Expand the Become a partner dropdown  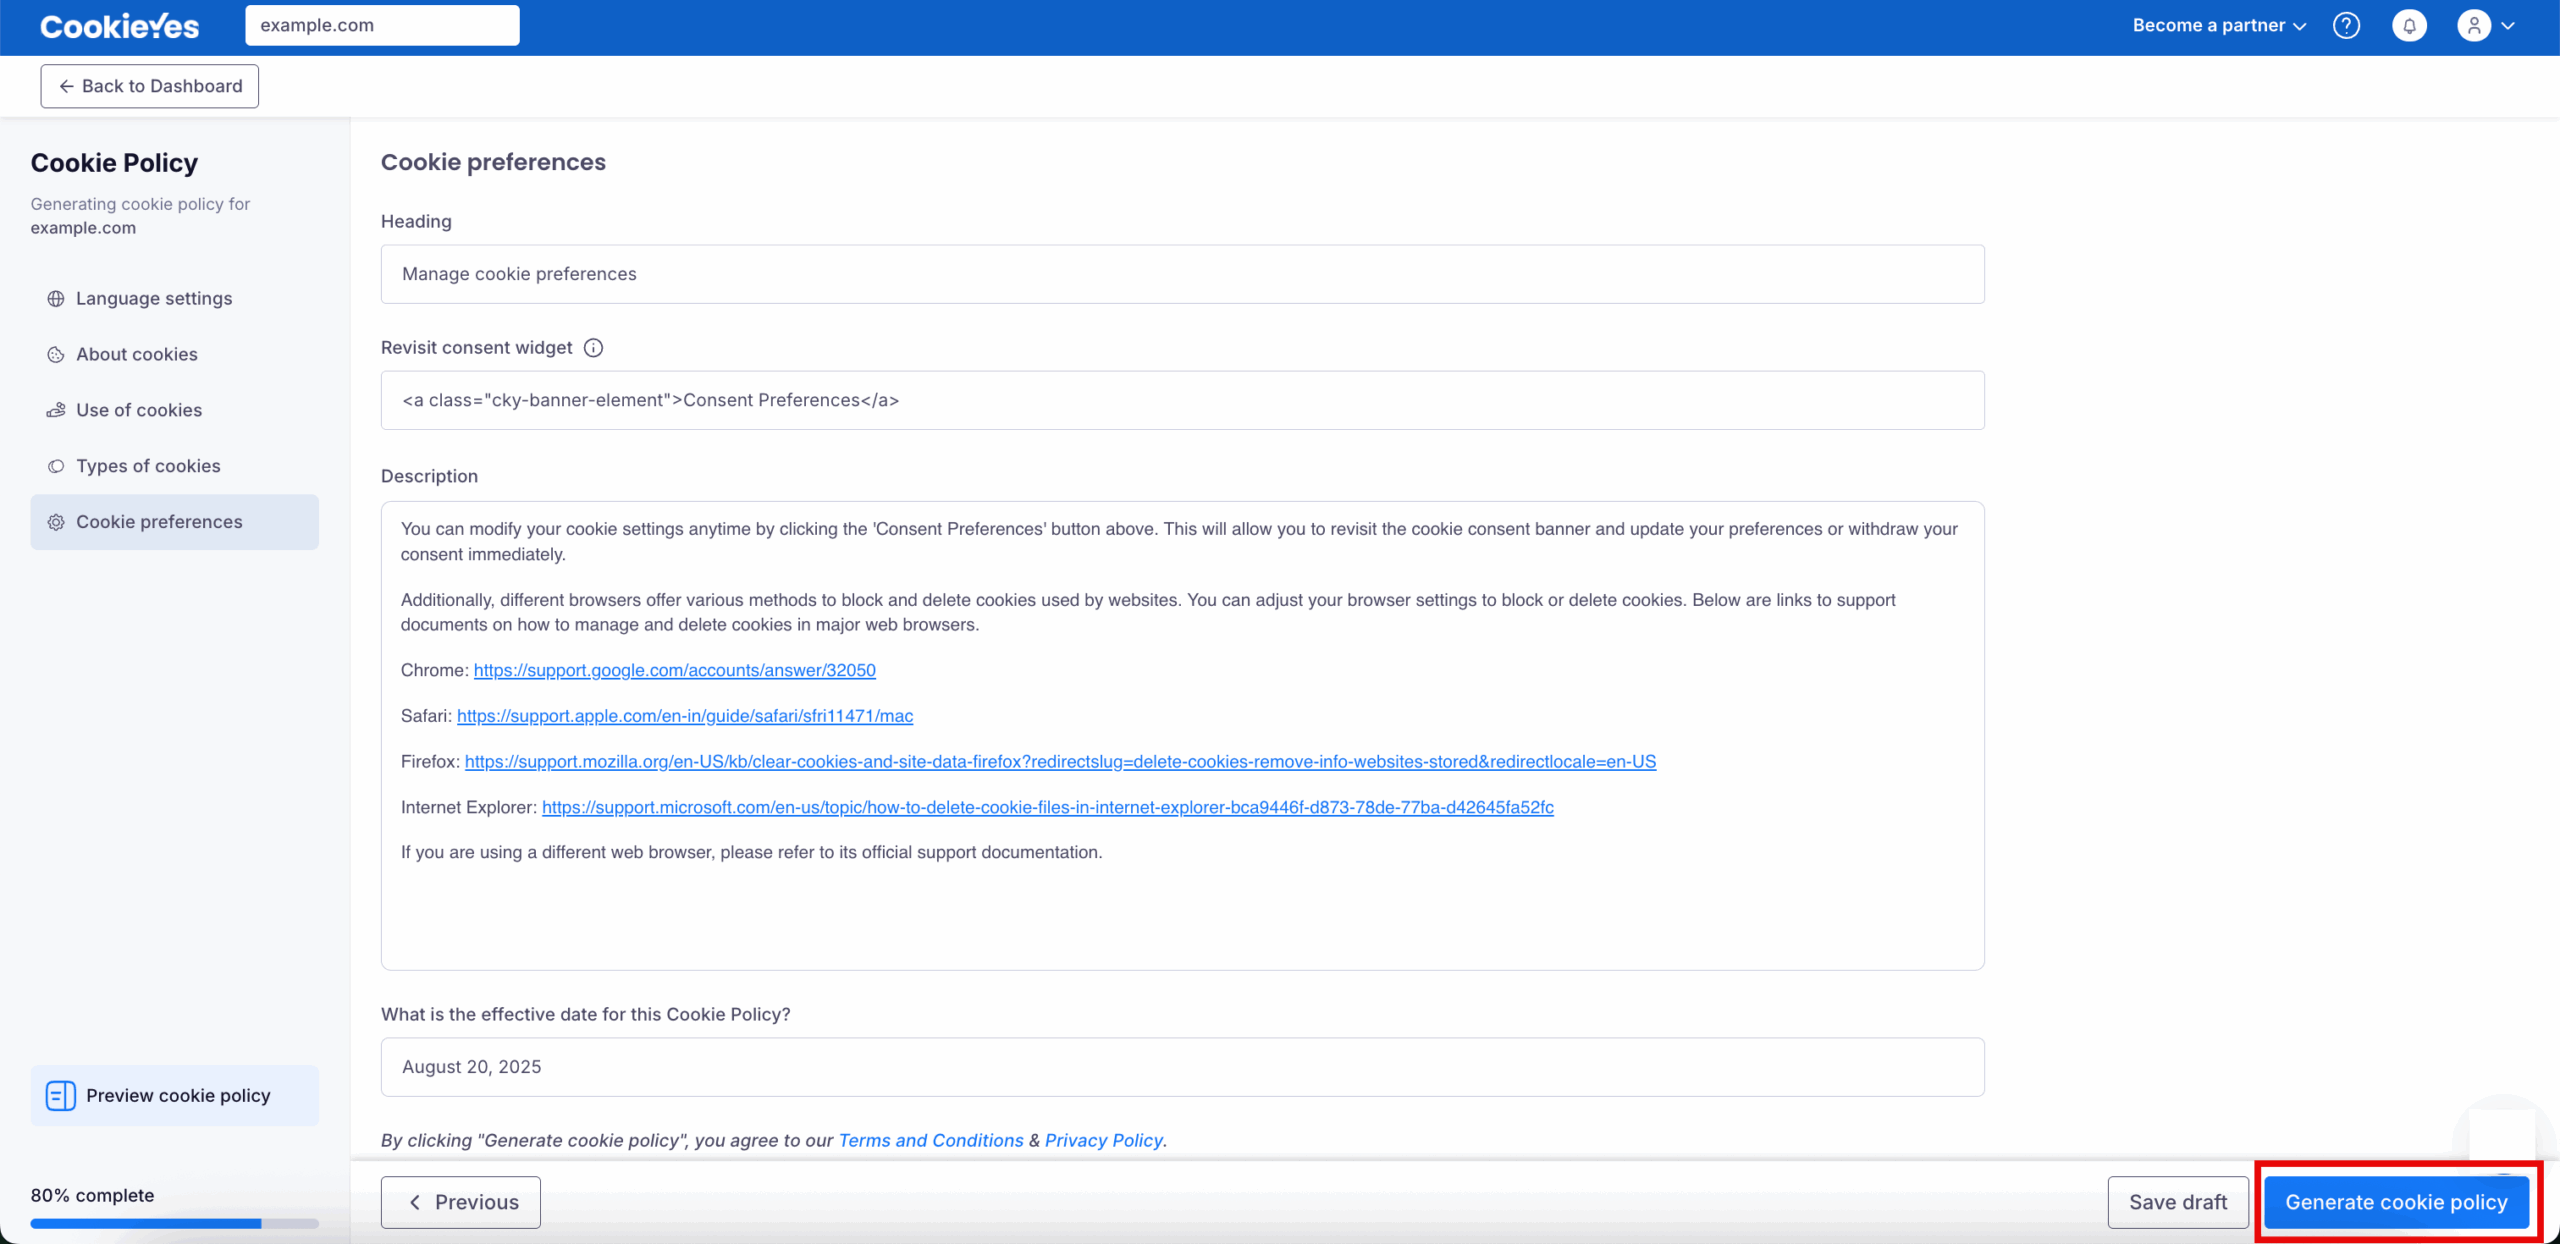coord(2218,26)
